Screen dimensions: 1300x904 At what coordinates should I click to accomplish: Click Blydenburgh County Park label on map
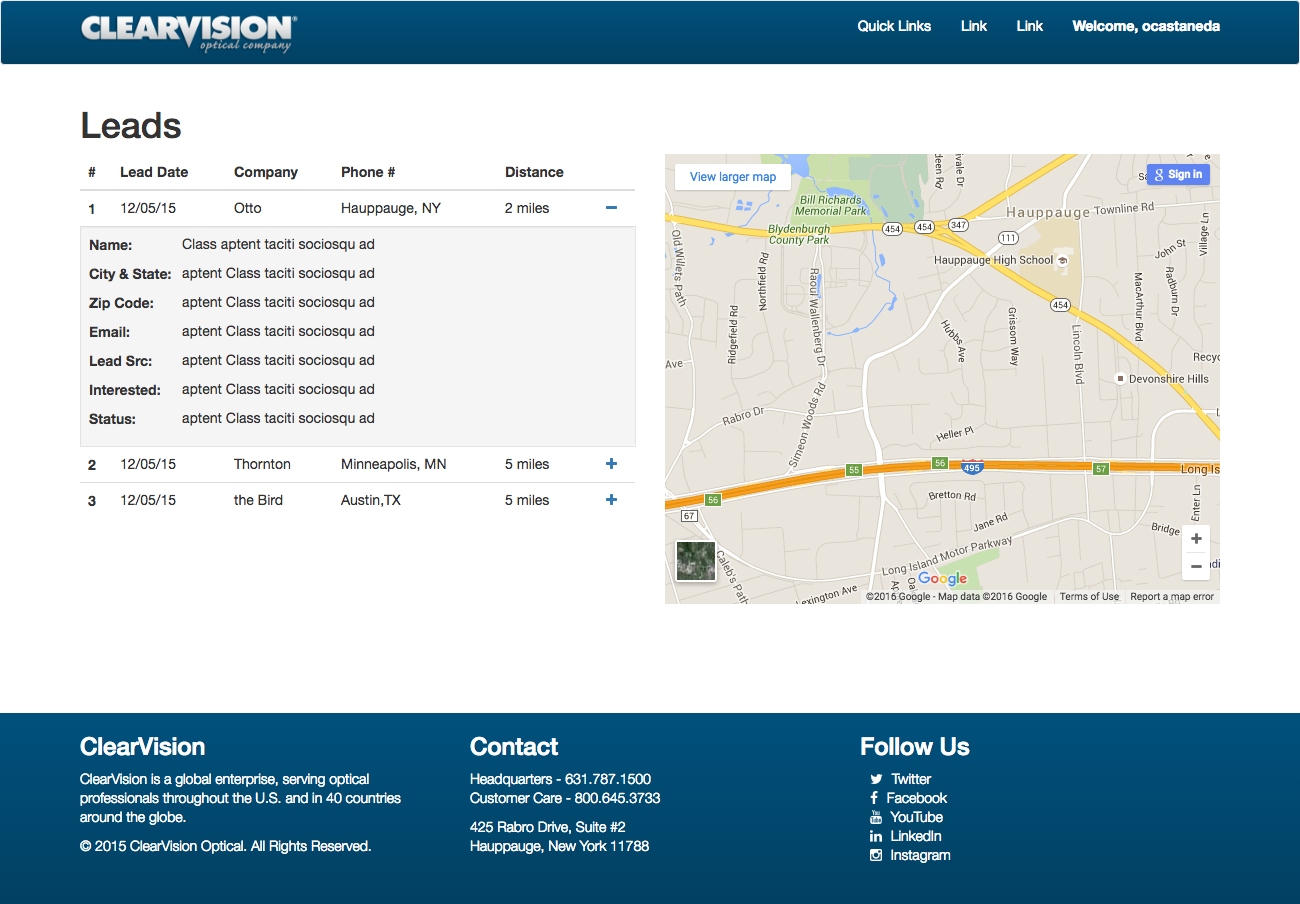point(799,235)
